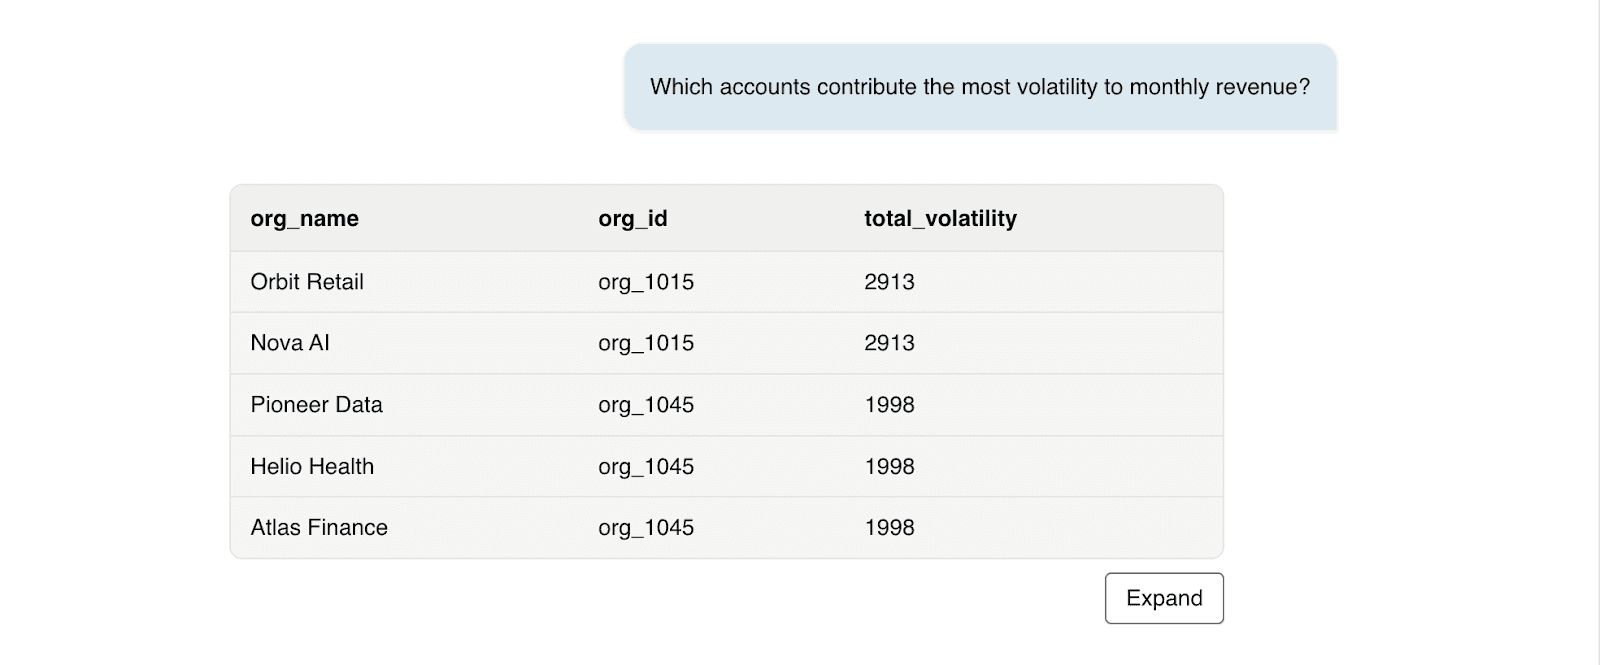Screen dimensions: 1600x665
Task: Click the org_id value in Orbit Retail row
Action: (646, 282)
